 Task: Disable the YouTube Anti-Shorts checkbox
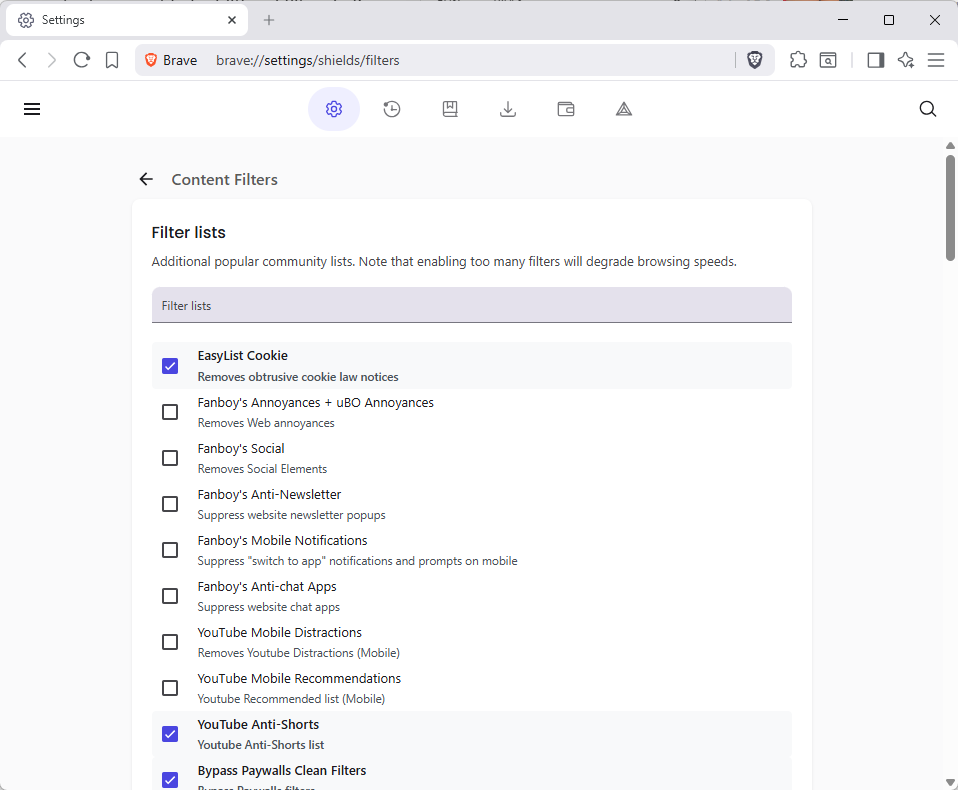(170, 734)
